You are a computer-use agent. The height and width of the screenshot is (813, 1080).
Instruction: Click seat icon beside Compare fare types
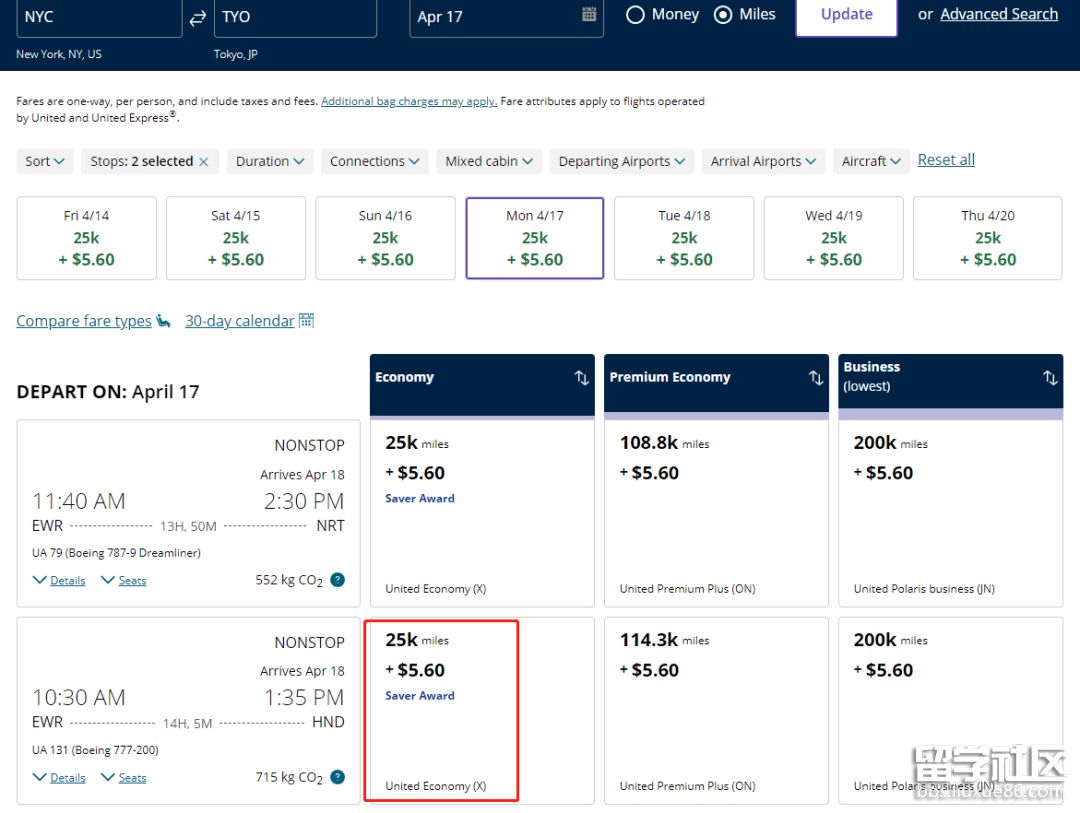pos(163,321)
